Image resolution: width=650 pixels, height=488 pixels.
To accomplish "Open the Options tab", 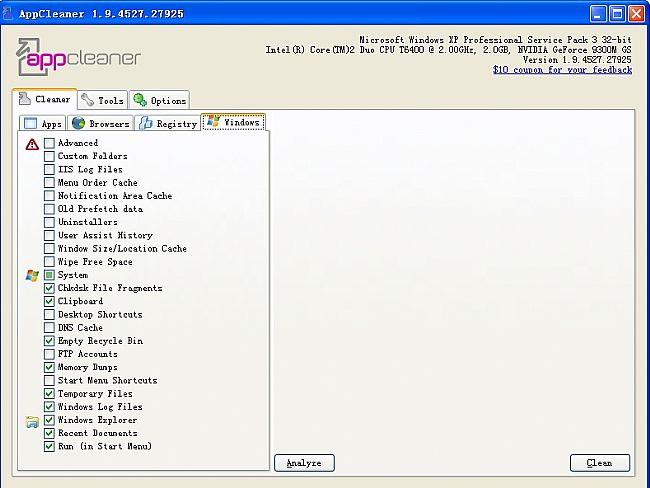I will coord(159,100).
